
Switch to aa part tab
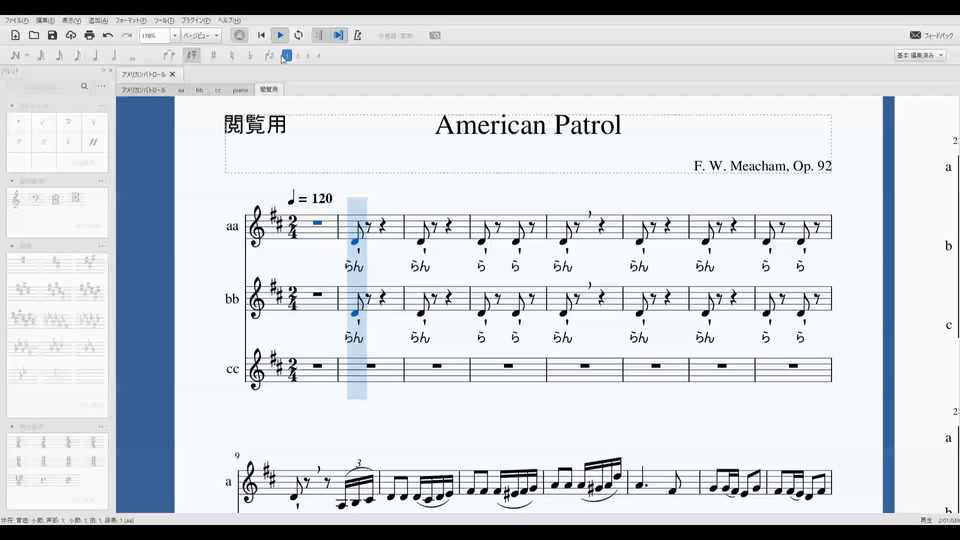pos(181,90)
